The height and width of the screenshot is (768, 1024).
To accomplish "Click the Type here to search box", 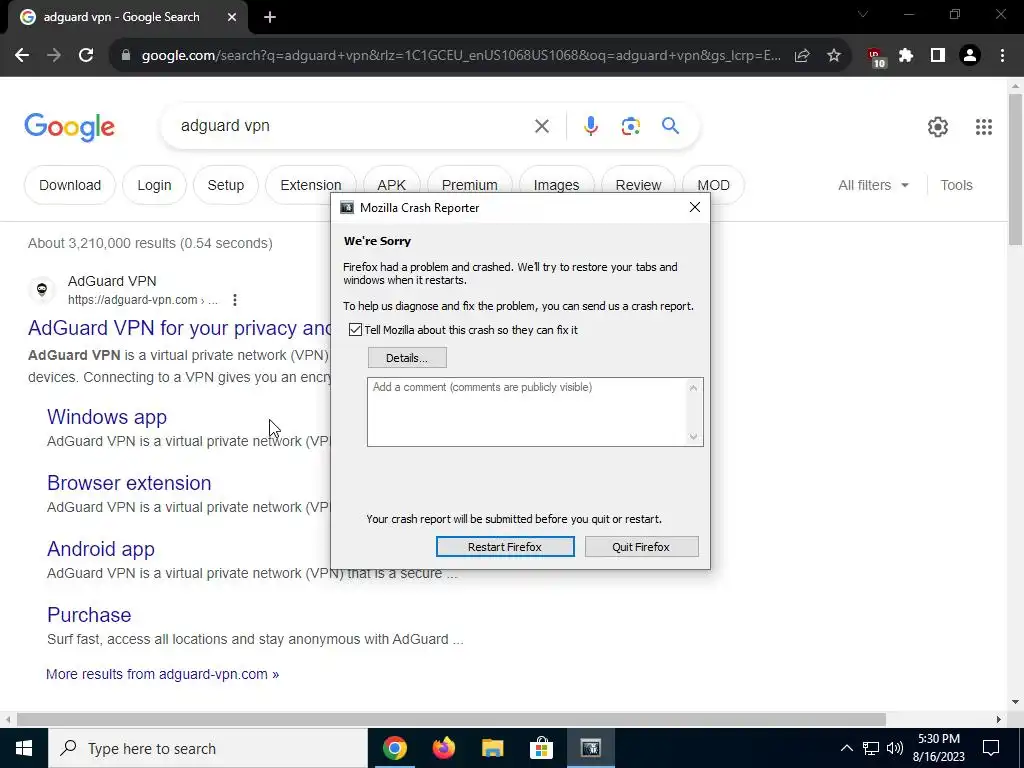I will (208, 748).
